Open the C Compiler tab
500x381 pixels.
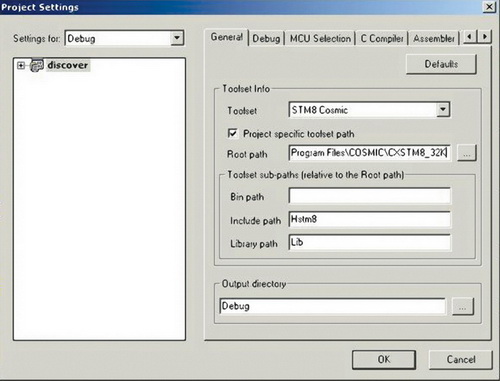click(x=382, y=38)
